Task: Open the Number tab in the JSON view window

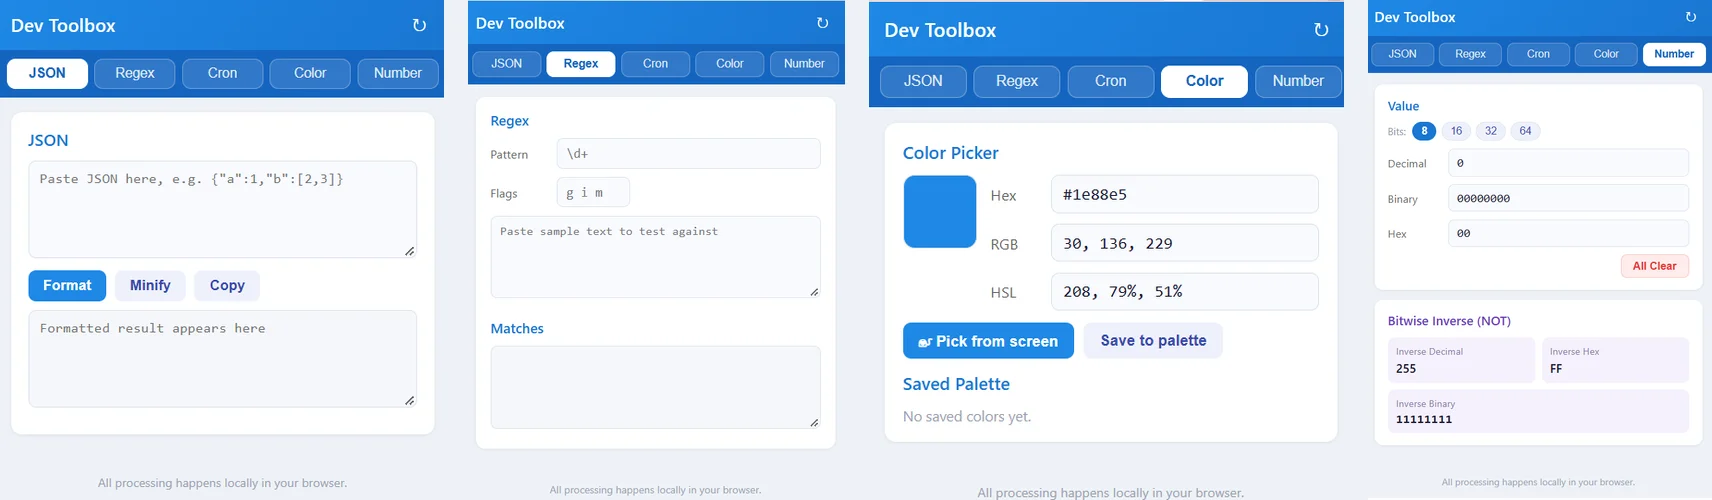Action: (398, 73)
